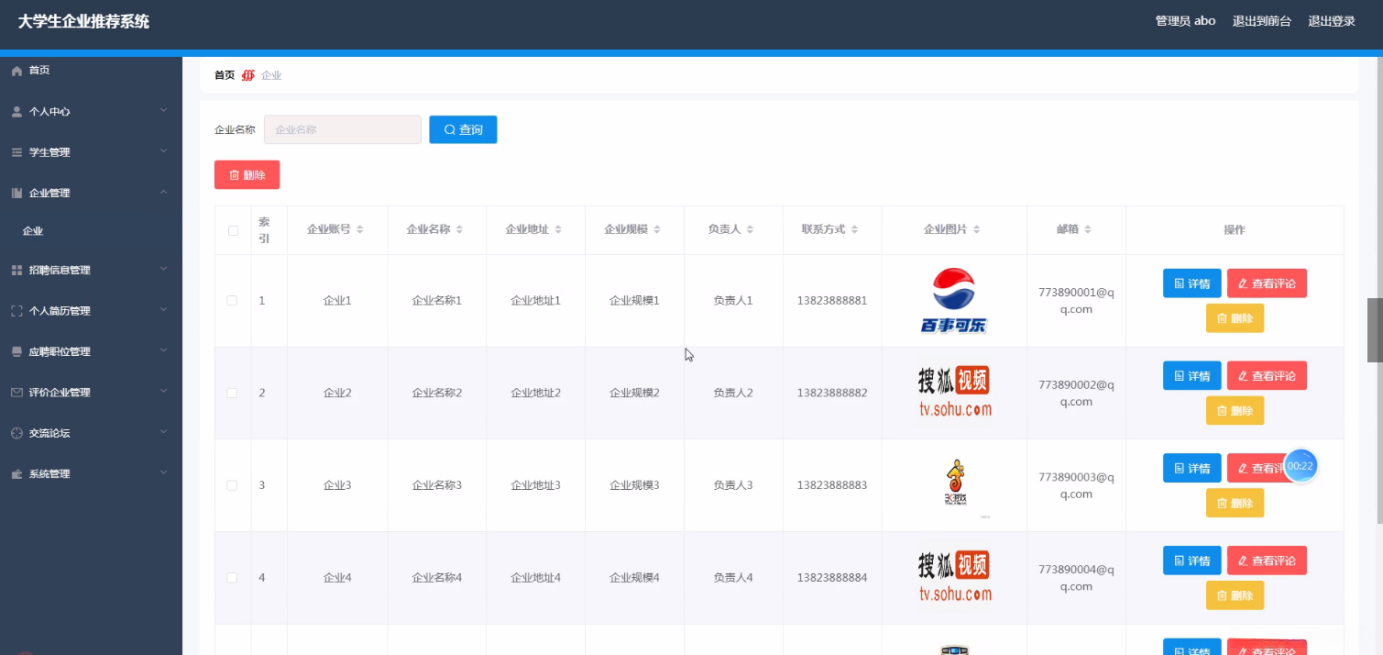Image resolution: width=1383 pixels, height=655 pixels.
Task: Click the red breadcrumb separator icon
Action: (248, 75)
